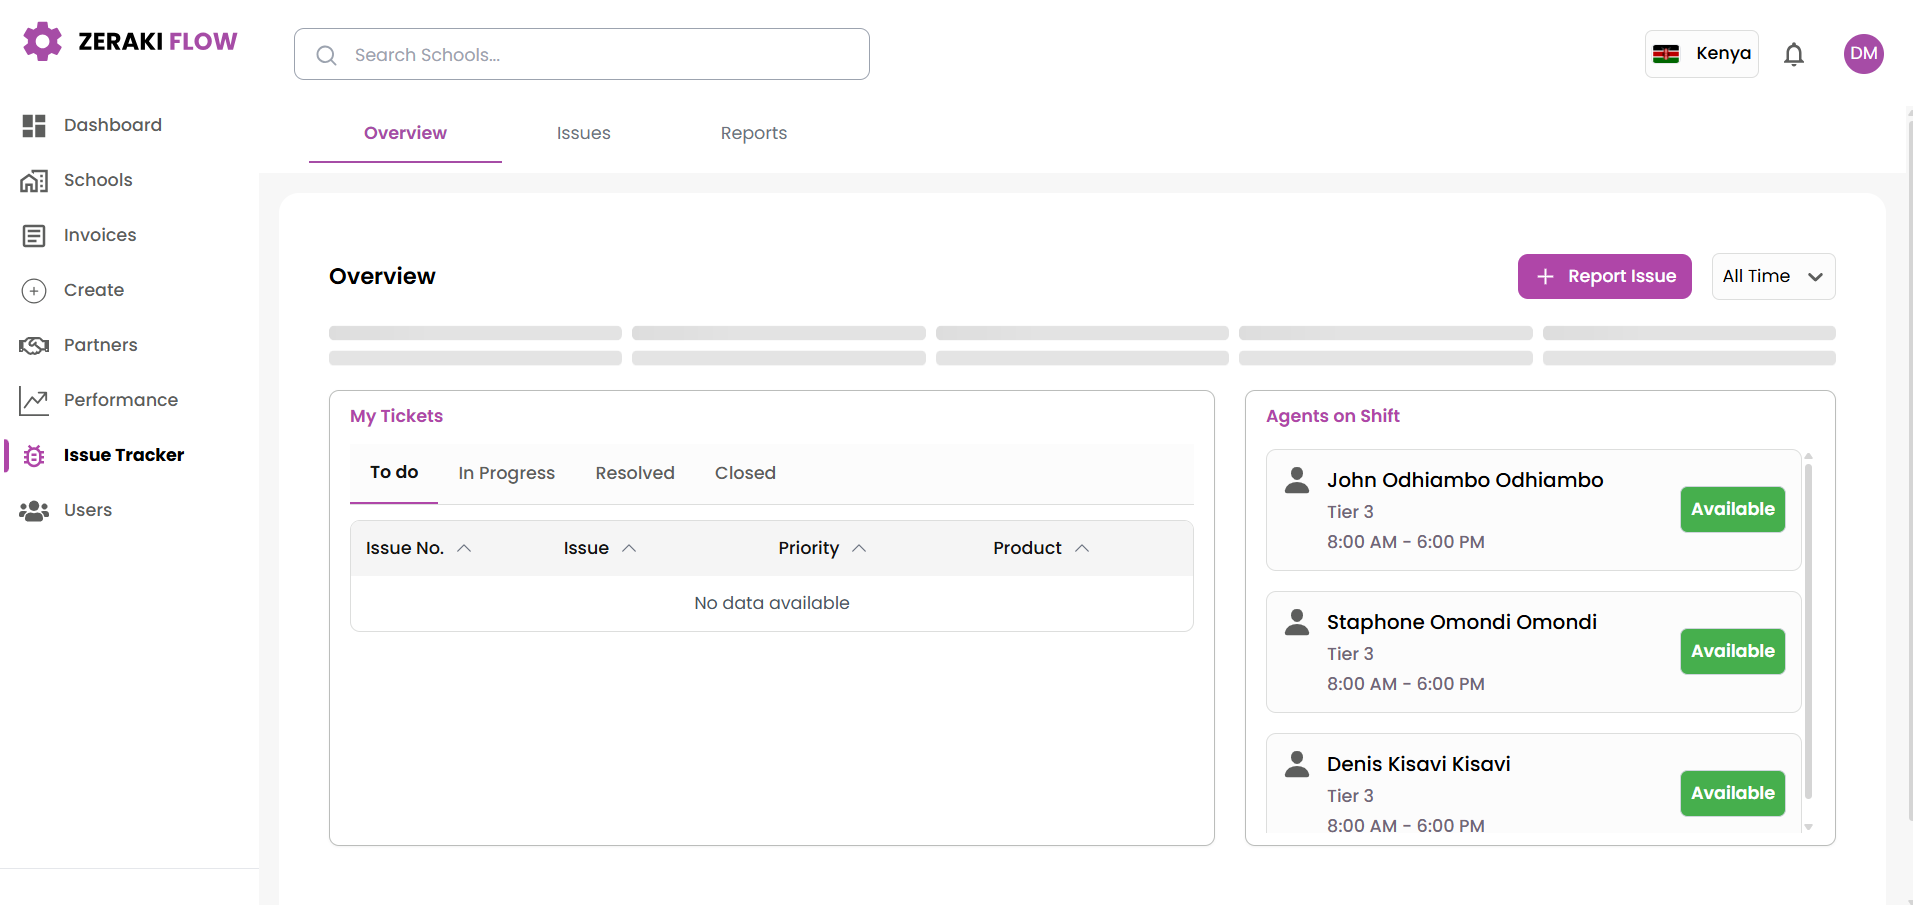
Task: Sort by Product column arrow
Action: [x=1082, y=548]
